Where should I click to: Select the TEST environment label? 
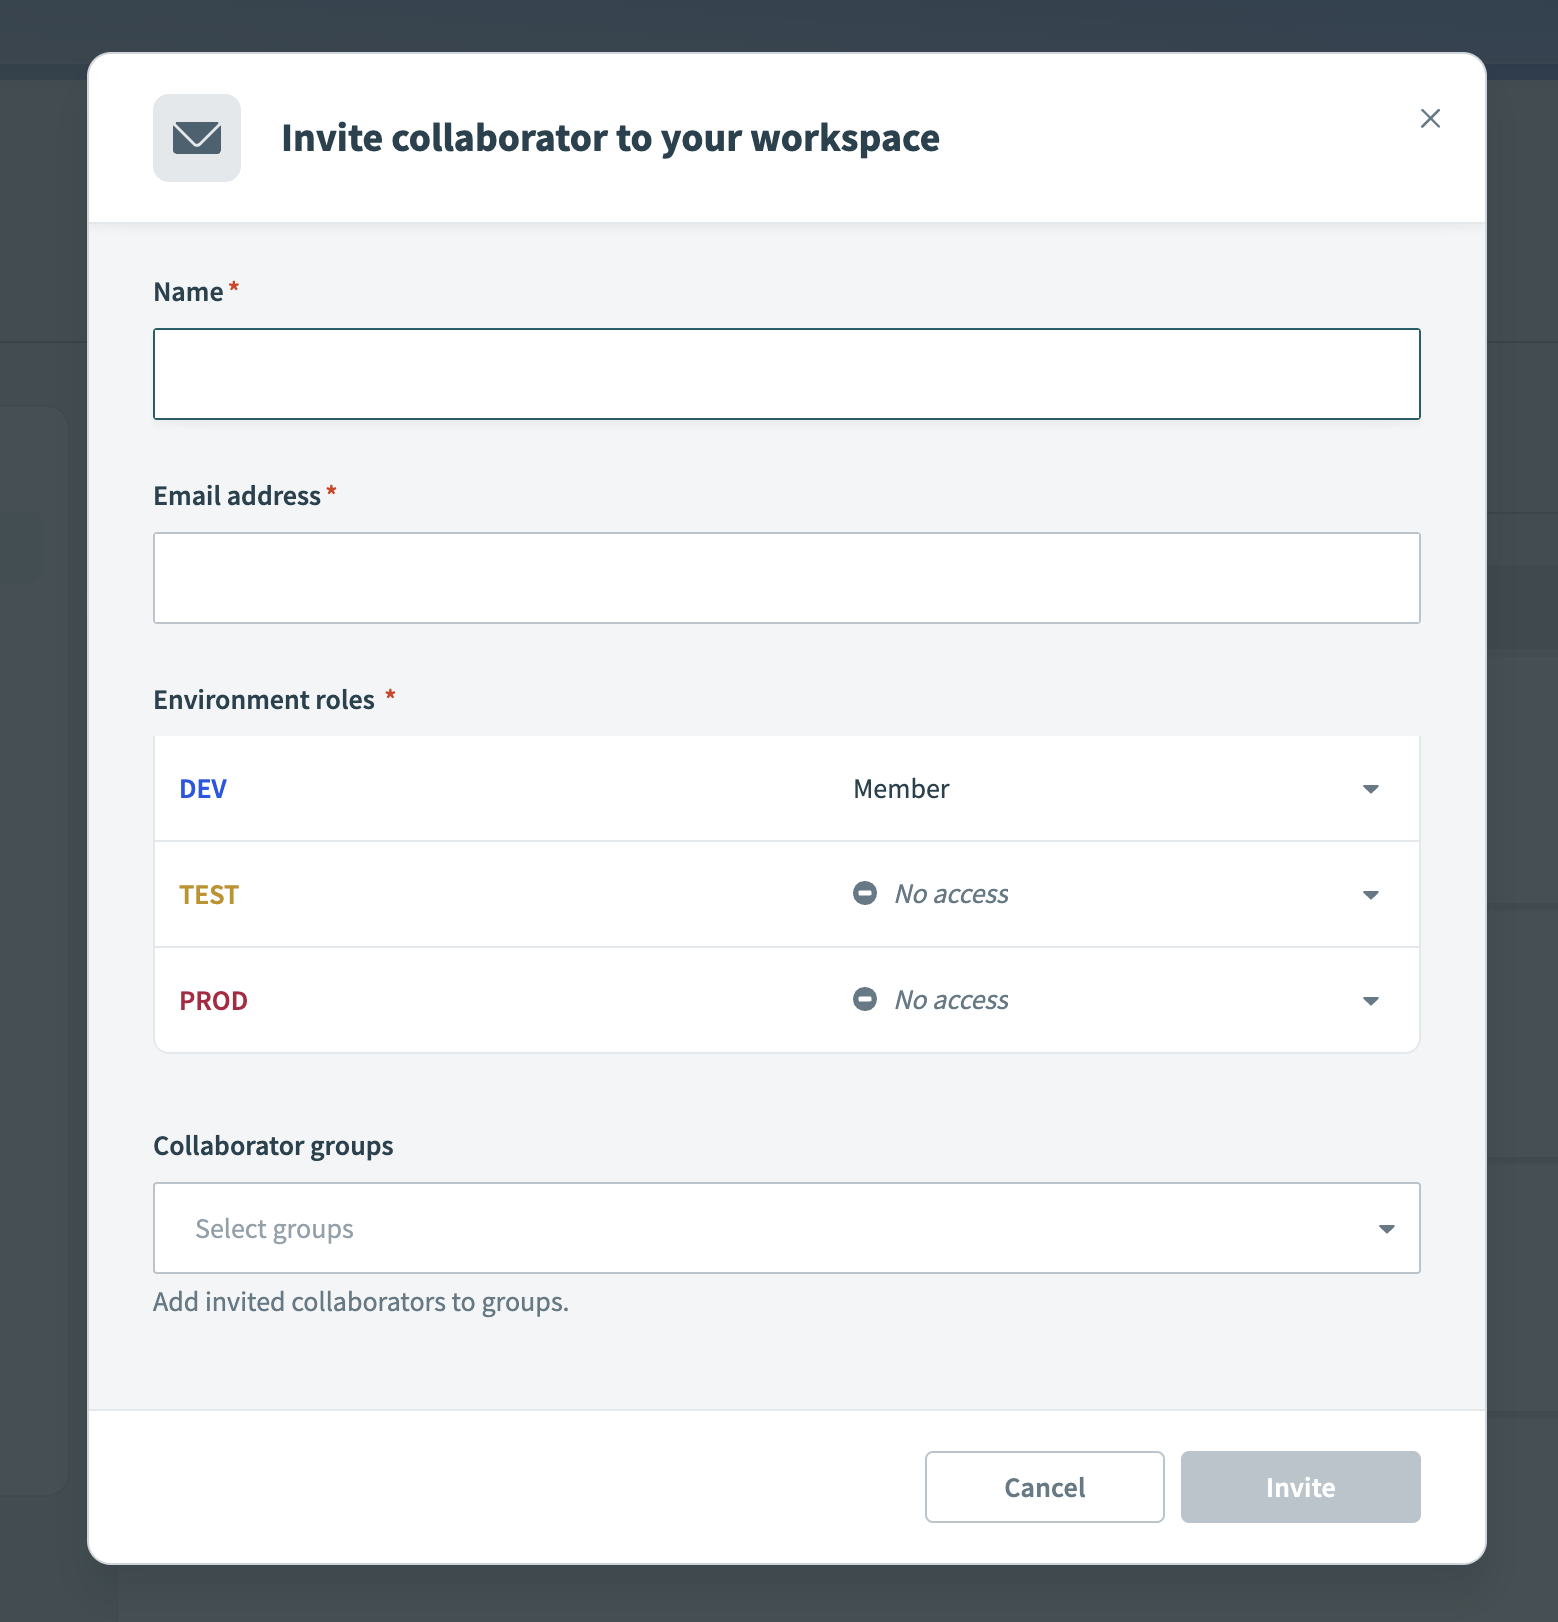tap(209, 895)
